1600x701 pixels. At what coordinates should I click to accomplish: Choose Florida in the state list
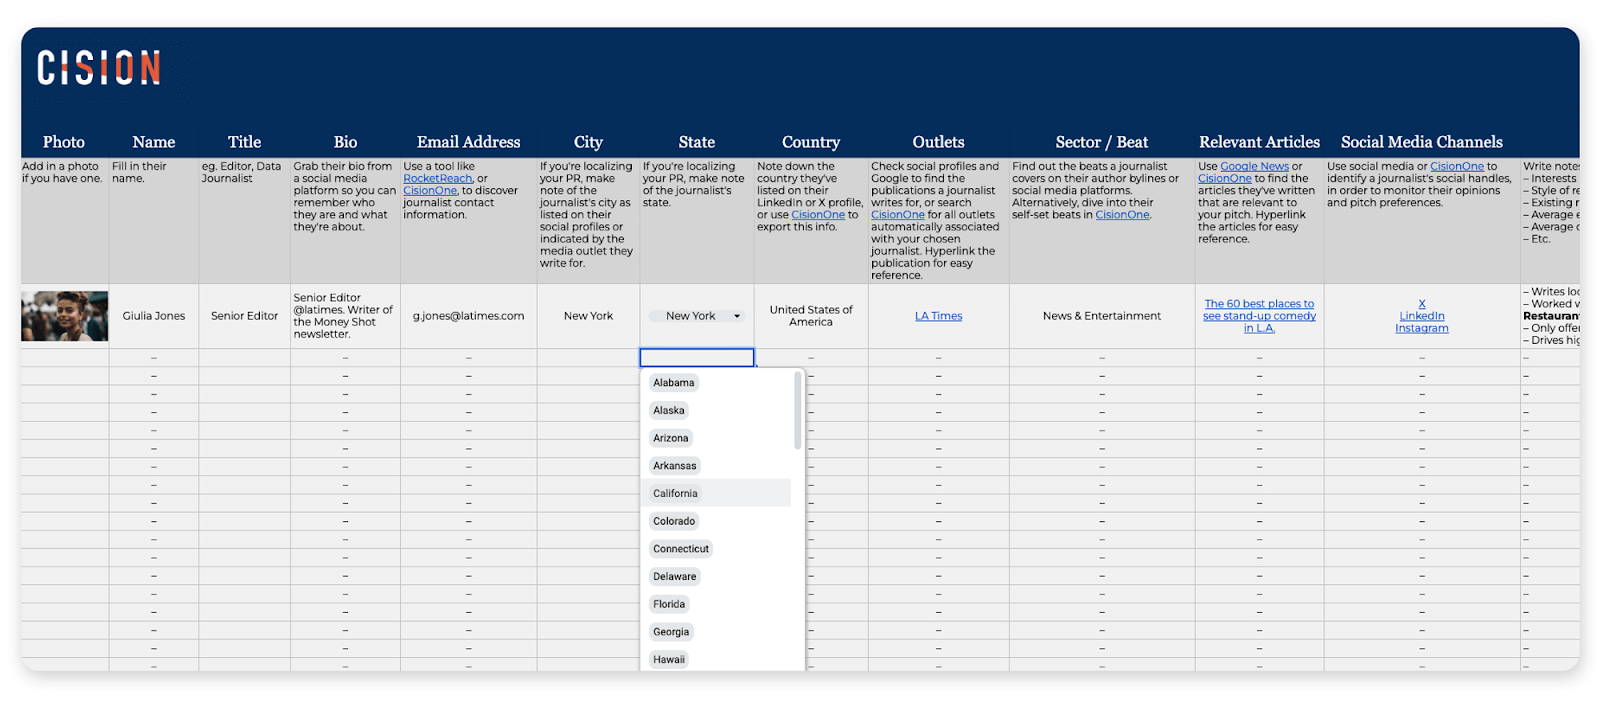click(669, 604)
